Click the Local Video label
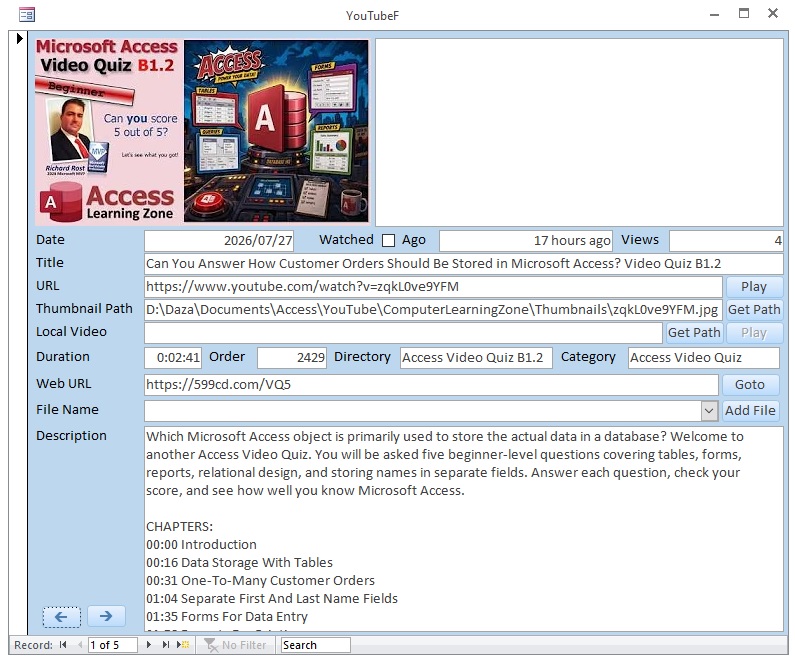Viewport: 795px width, 657px height. point(71,332)
